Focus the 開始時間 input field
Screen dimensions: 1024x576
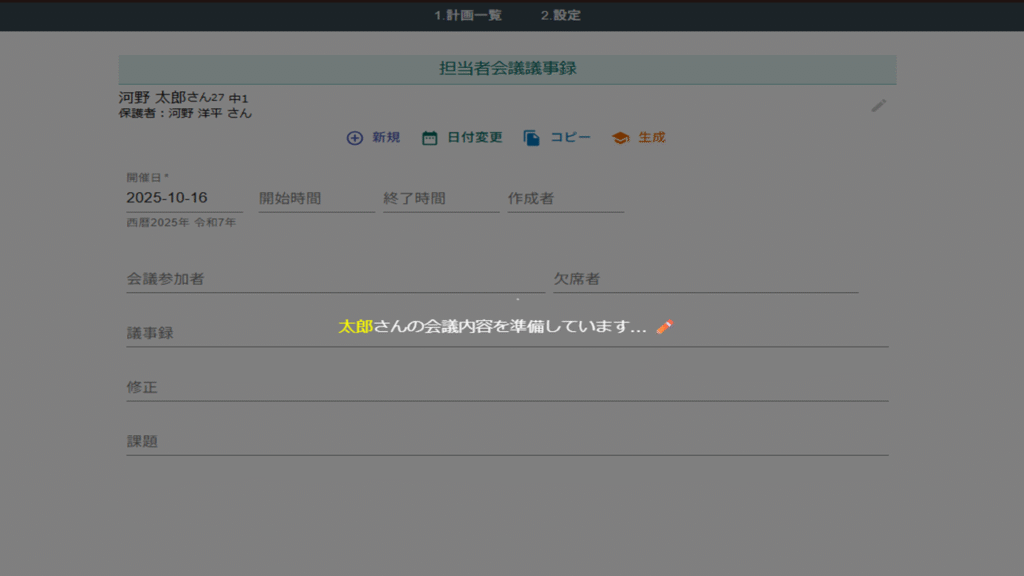pos(316,198)
